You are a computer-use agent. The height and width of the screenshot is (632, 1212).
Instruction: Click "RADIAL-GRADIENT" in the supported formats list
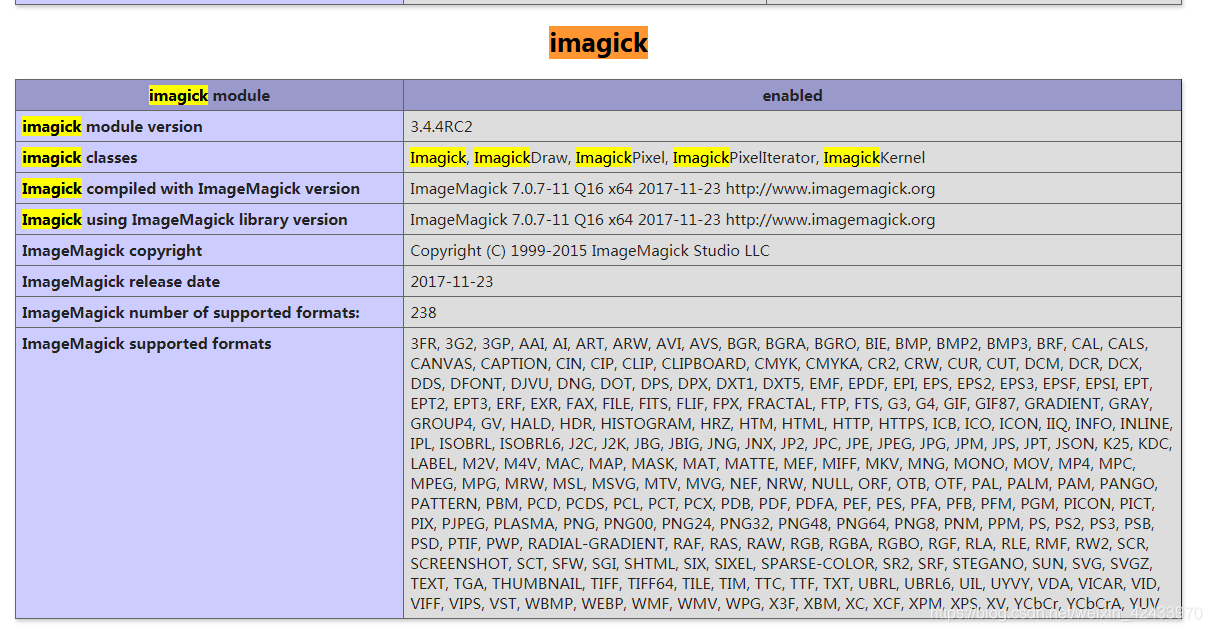[596, 544]
